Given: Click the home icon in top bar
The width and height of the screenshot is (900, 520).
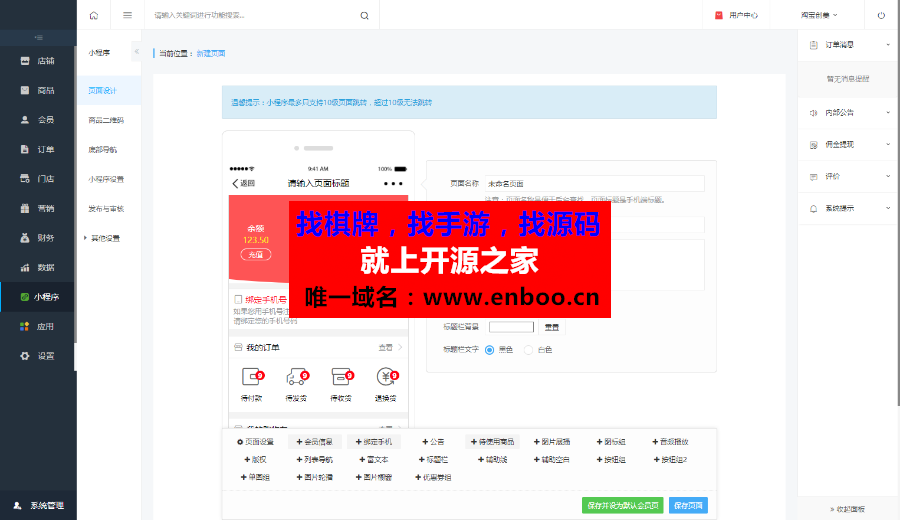Looking at the screenshot, I should [x=94, y=15].
